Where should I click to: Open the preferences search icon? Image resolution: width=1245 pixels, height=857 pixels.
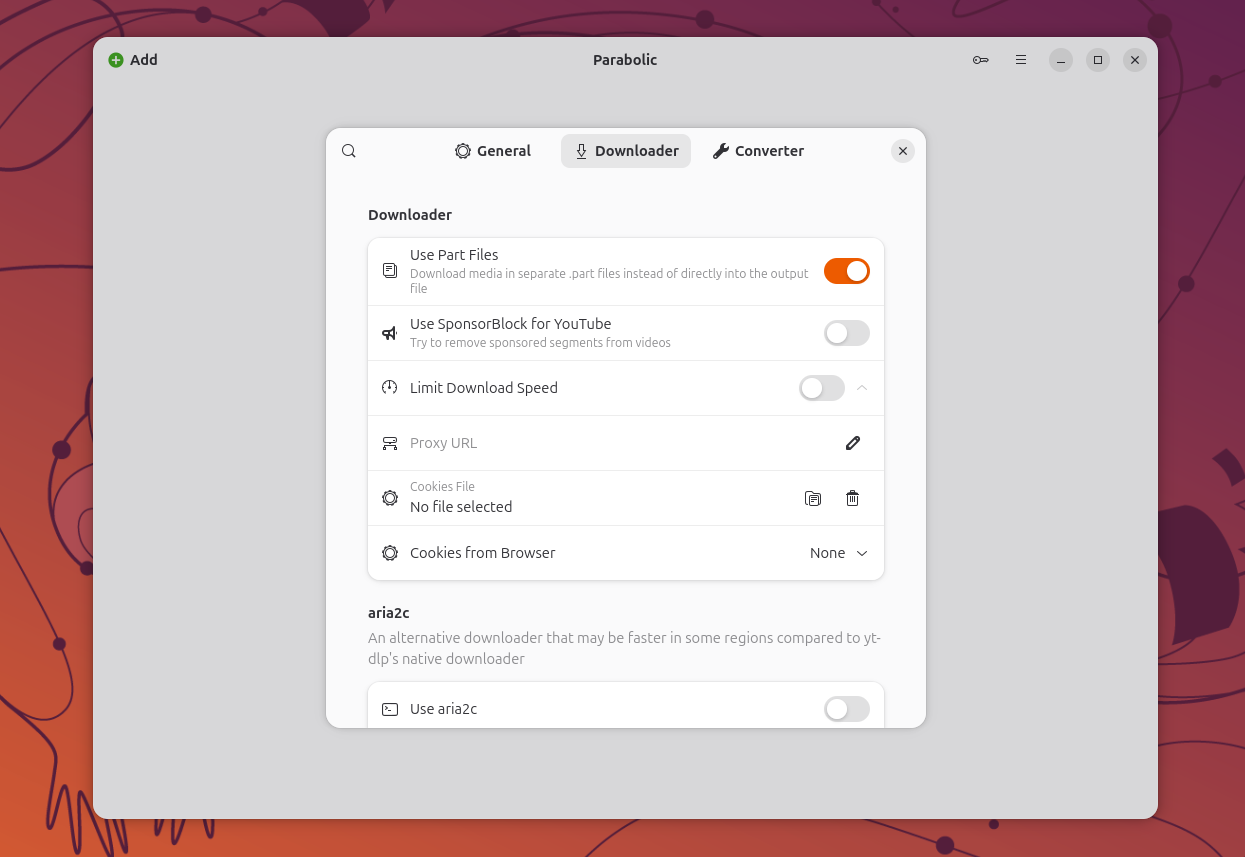[349, 151]
